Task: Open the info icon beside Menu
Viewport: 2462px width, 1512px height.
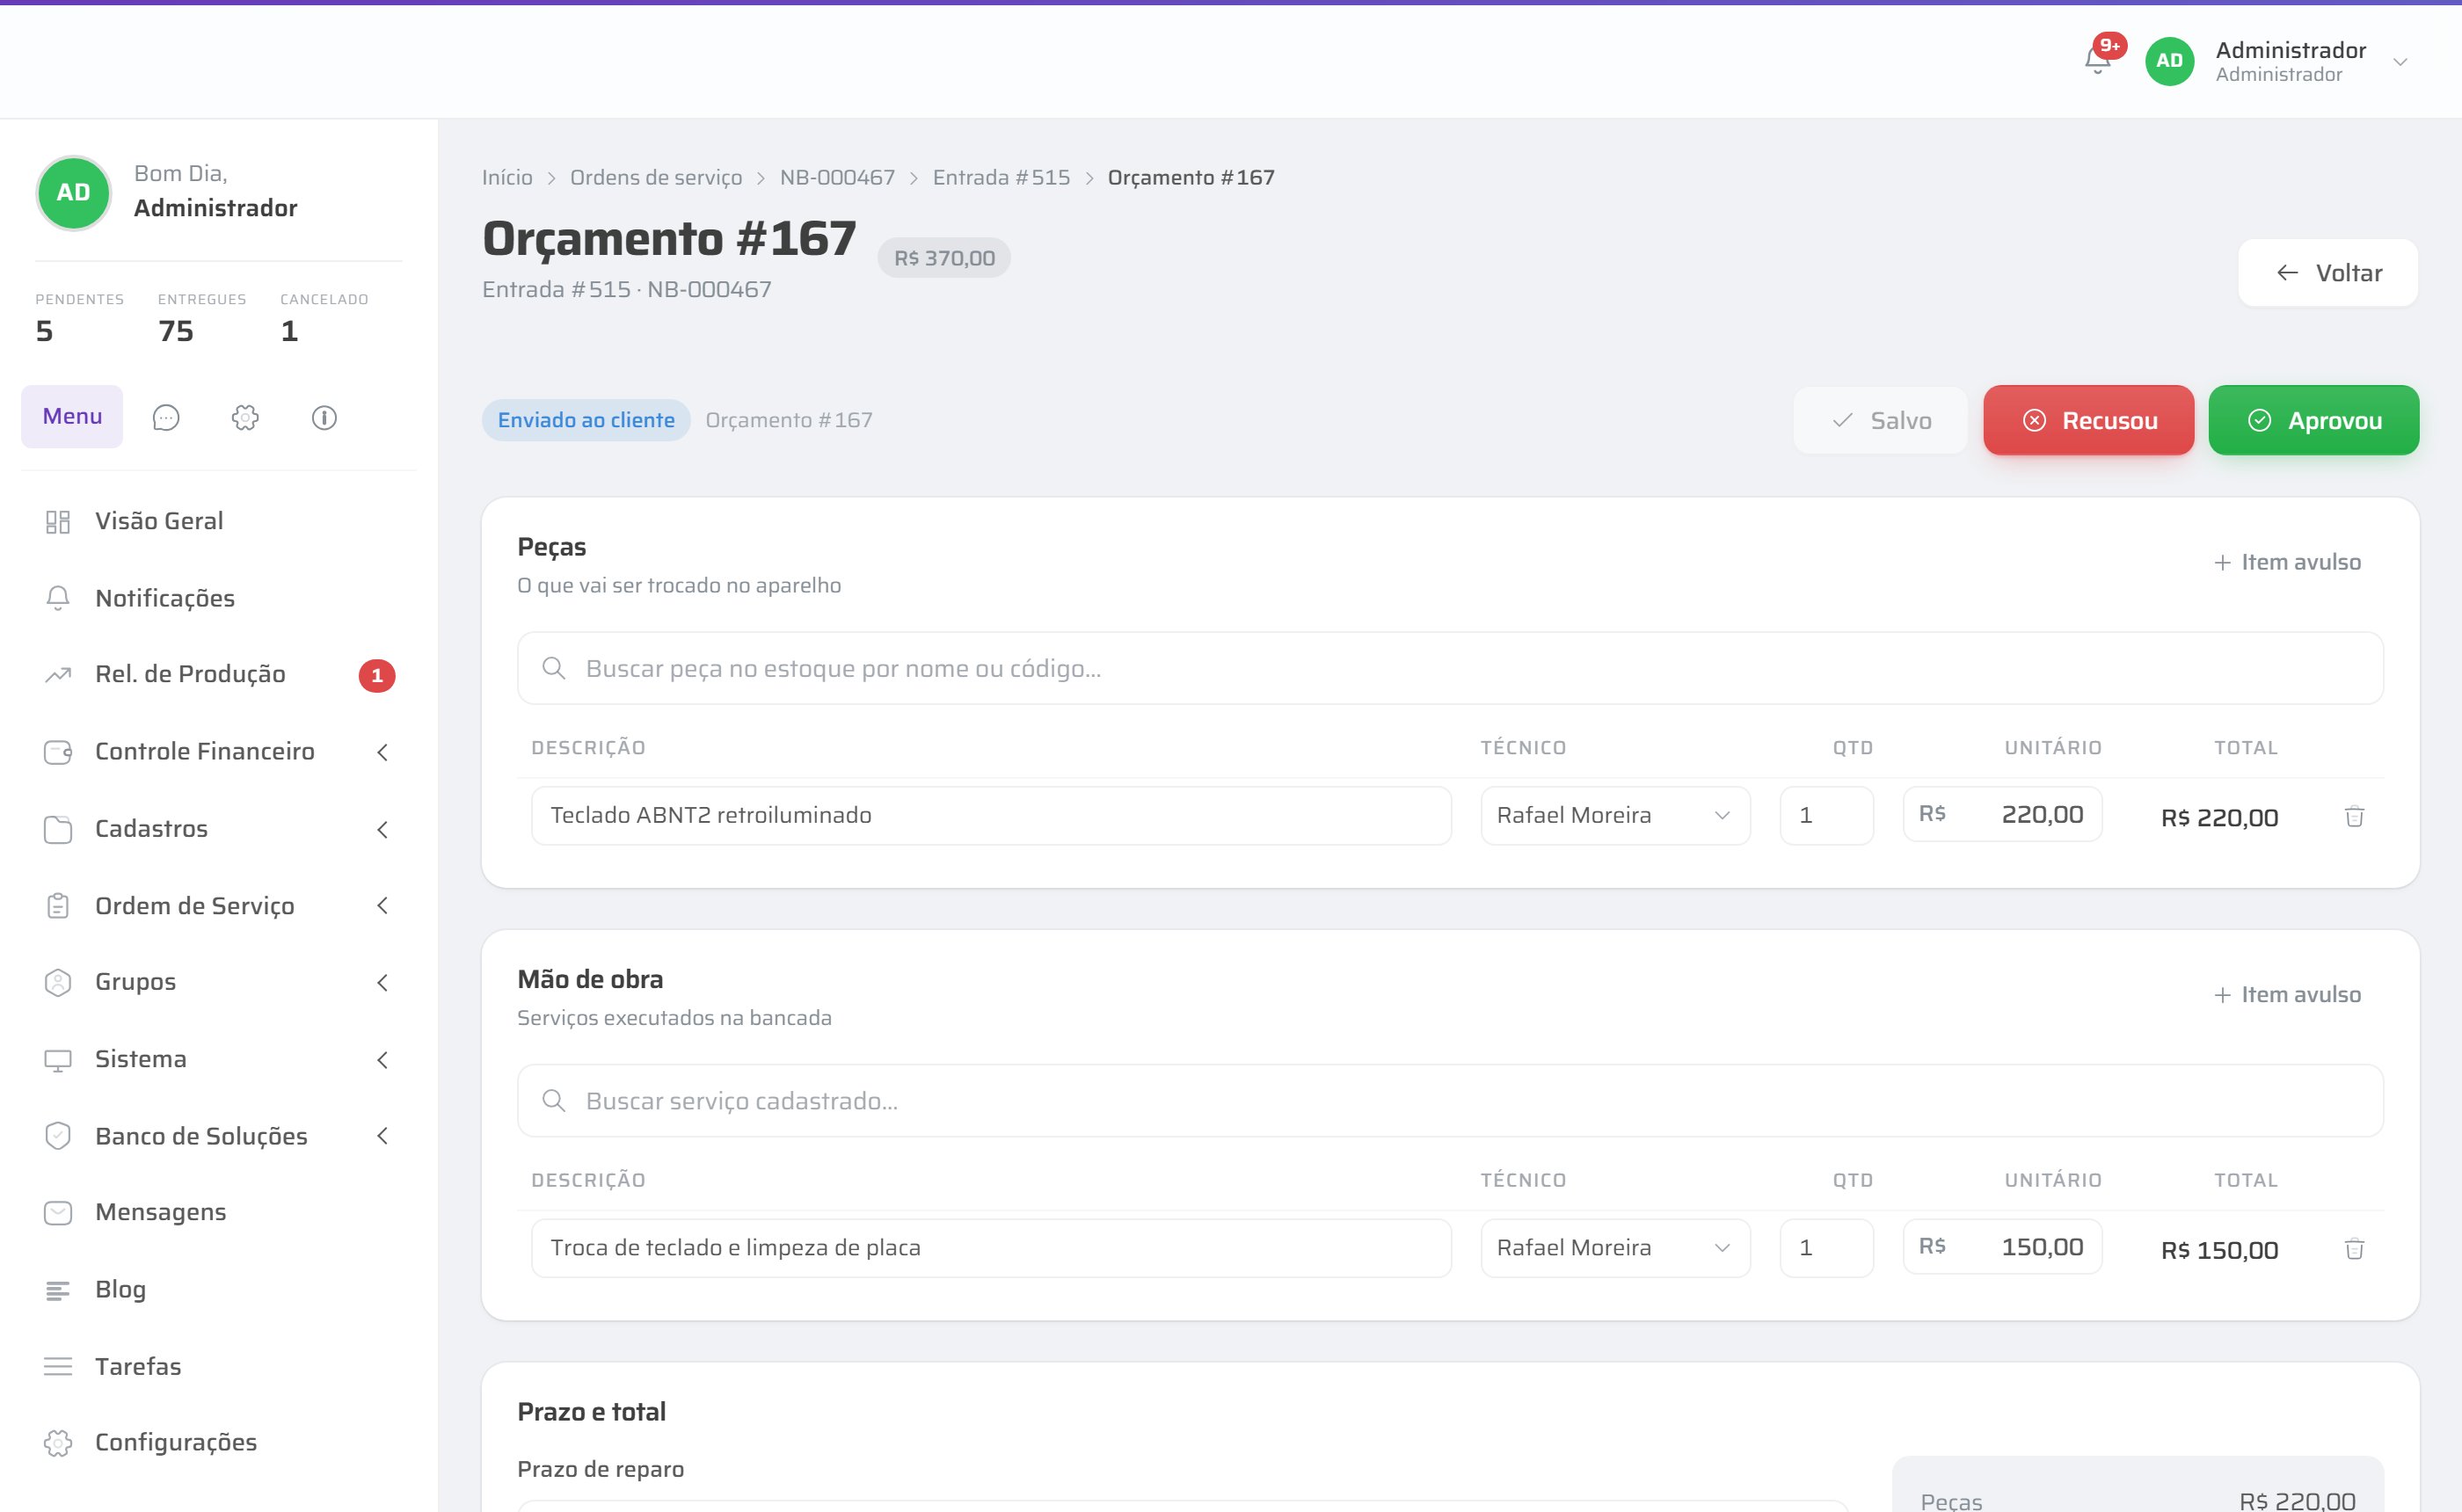Action: [324, 418]
